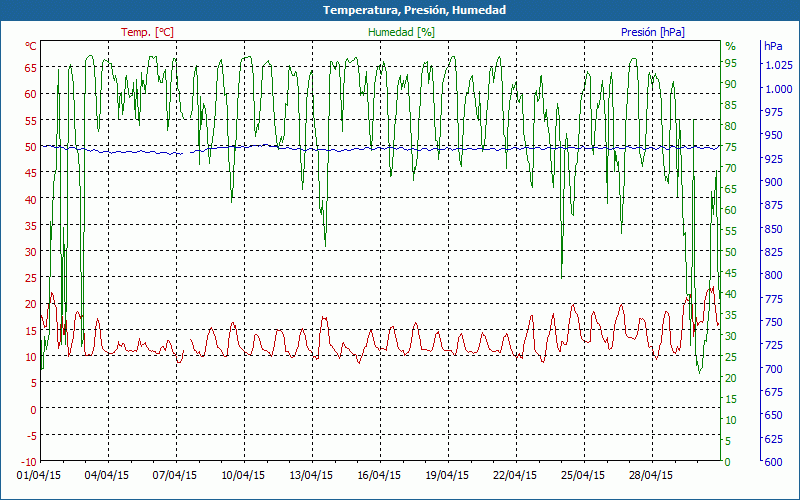This screenshot has height=500, width=800.
Task: Click date label "13/04/15" on the time axis
Action: [311, 475]
